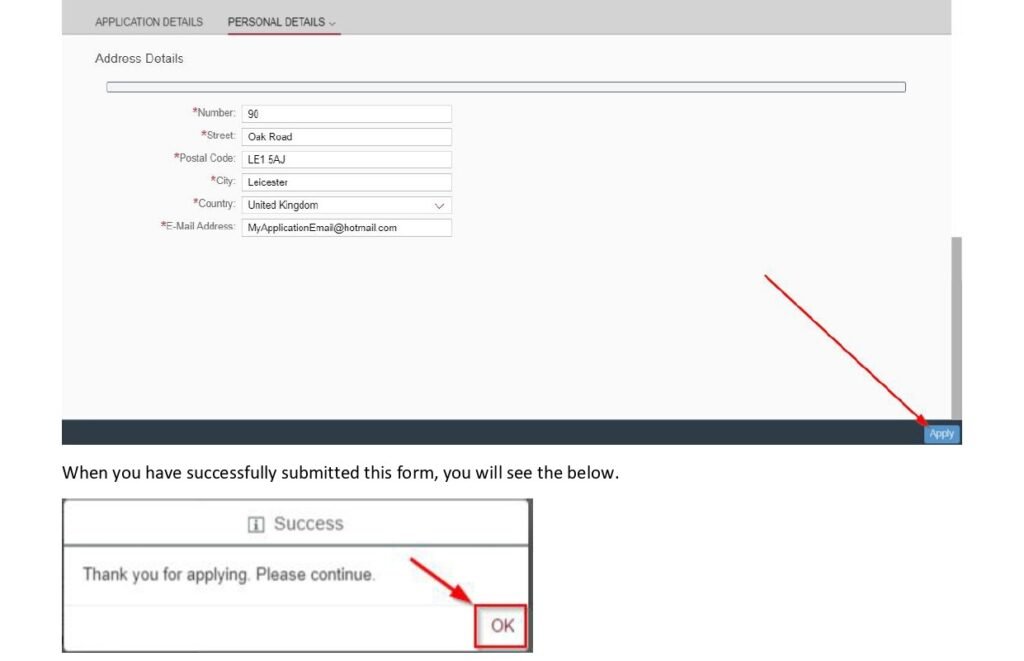1024x661 pixels.
Task: Click the Number input field
Action: [346, 114]
